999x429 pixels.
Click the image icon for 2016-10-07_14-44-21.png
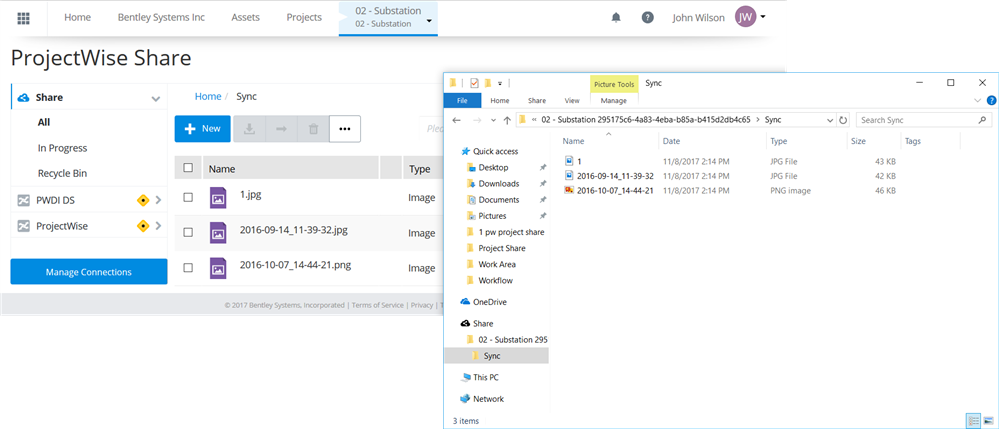(218, 268)
